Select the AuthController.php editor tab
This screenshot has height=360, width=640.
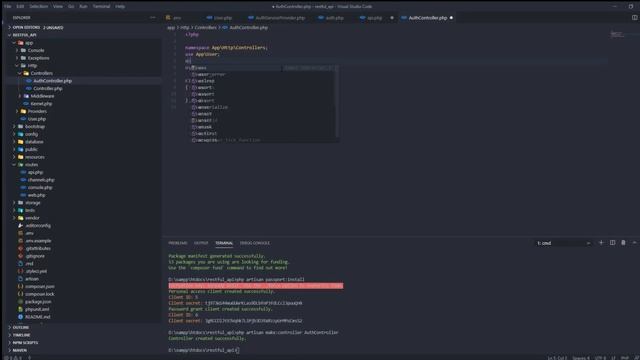pos(427,18)
